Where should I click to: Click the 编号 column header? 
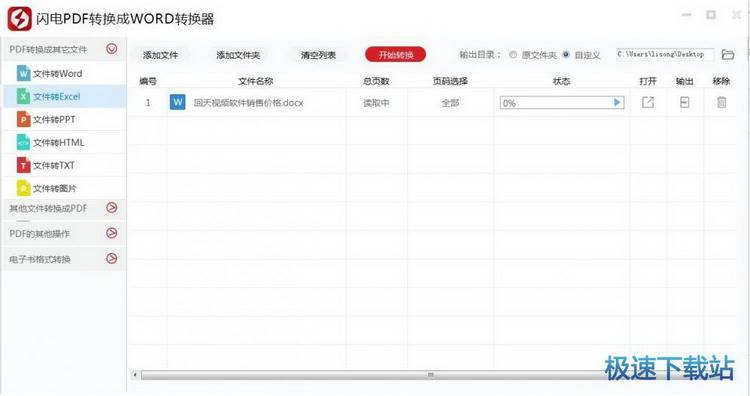148,81
